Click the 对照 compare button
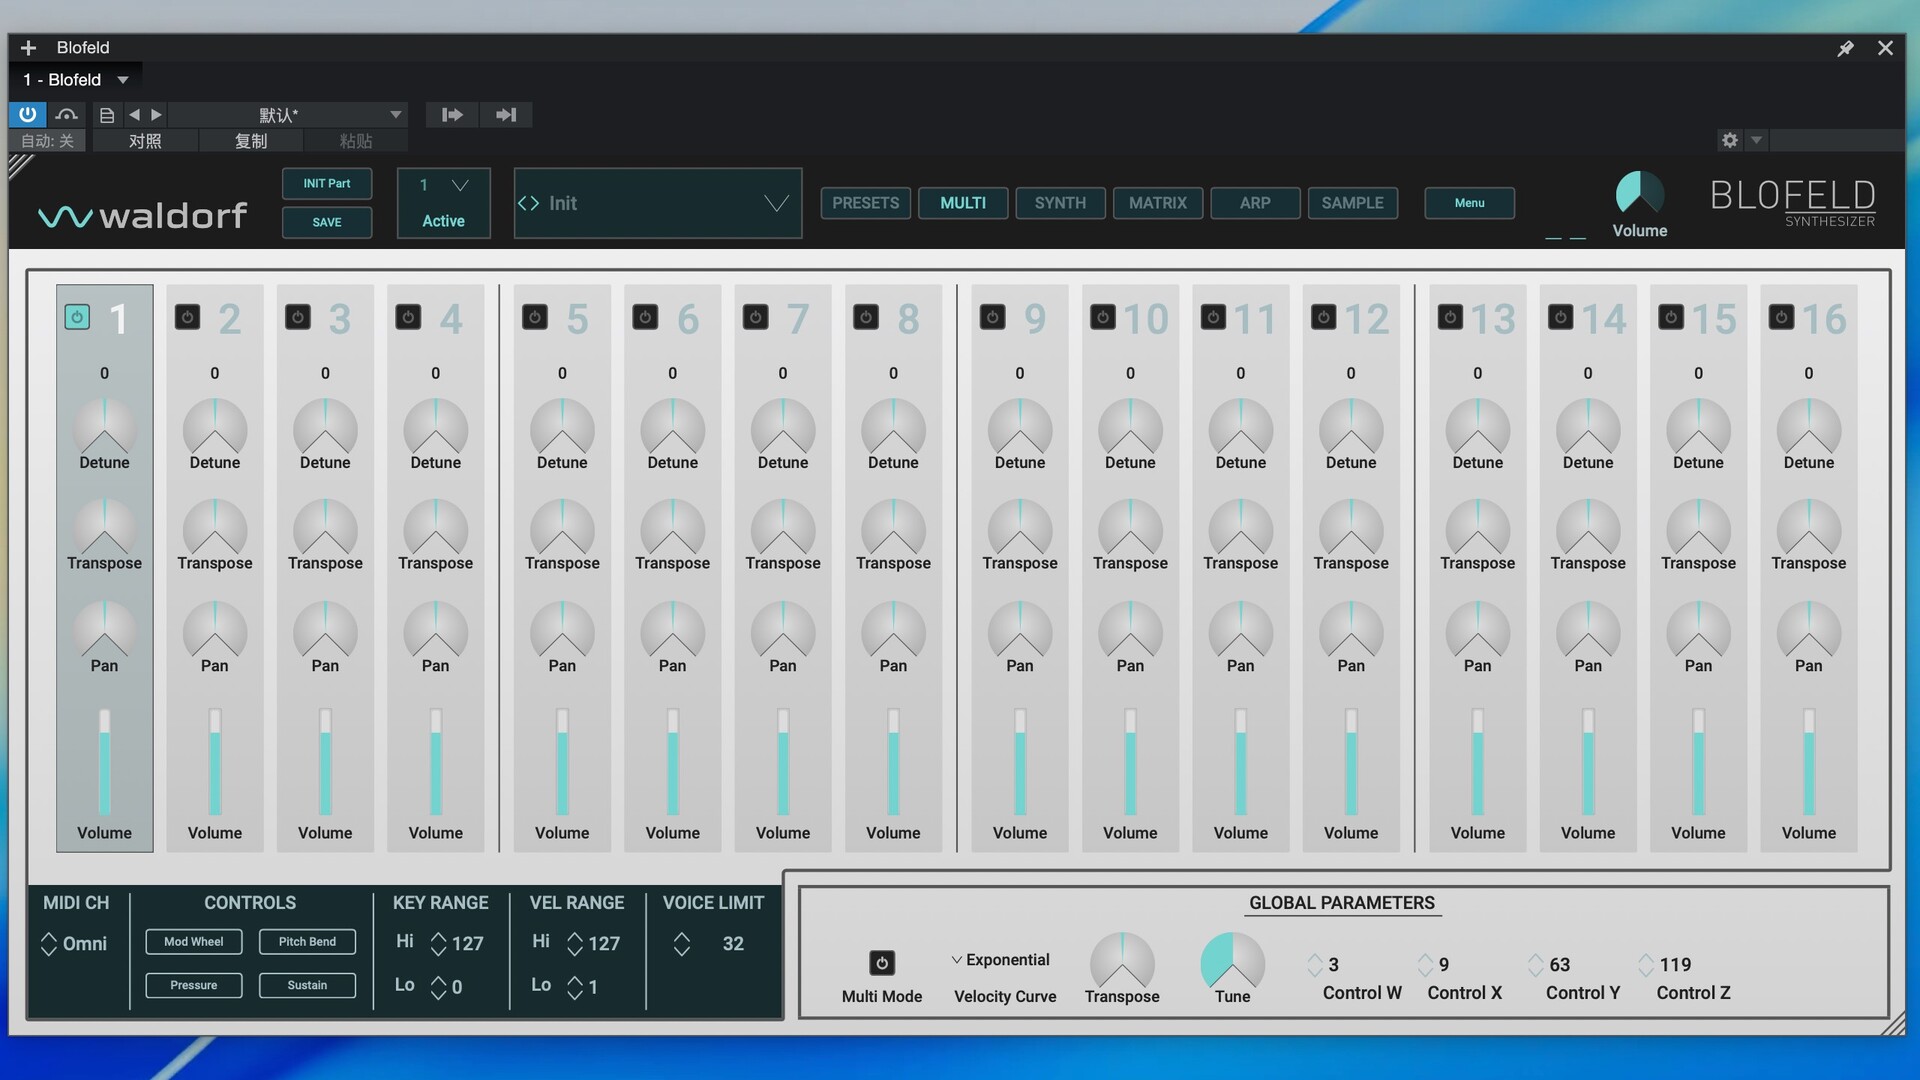This screenshot has width=1920, height=1080. pos(145,141)
